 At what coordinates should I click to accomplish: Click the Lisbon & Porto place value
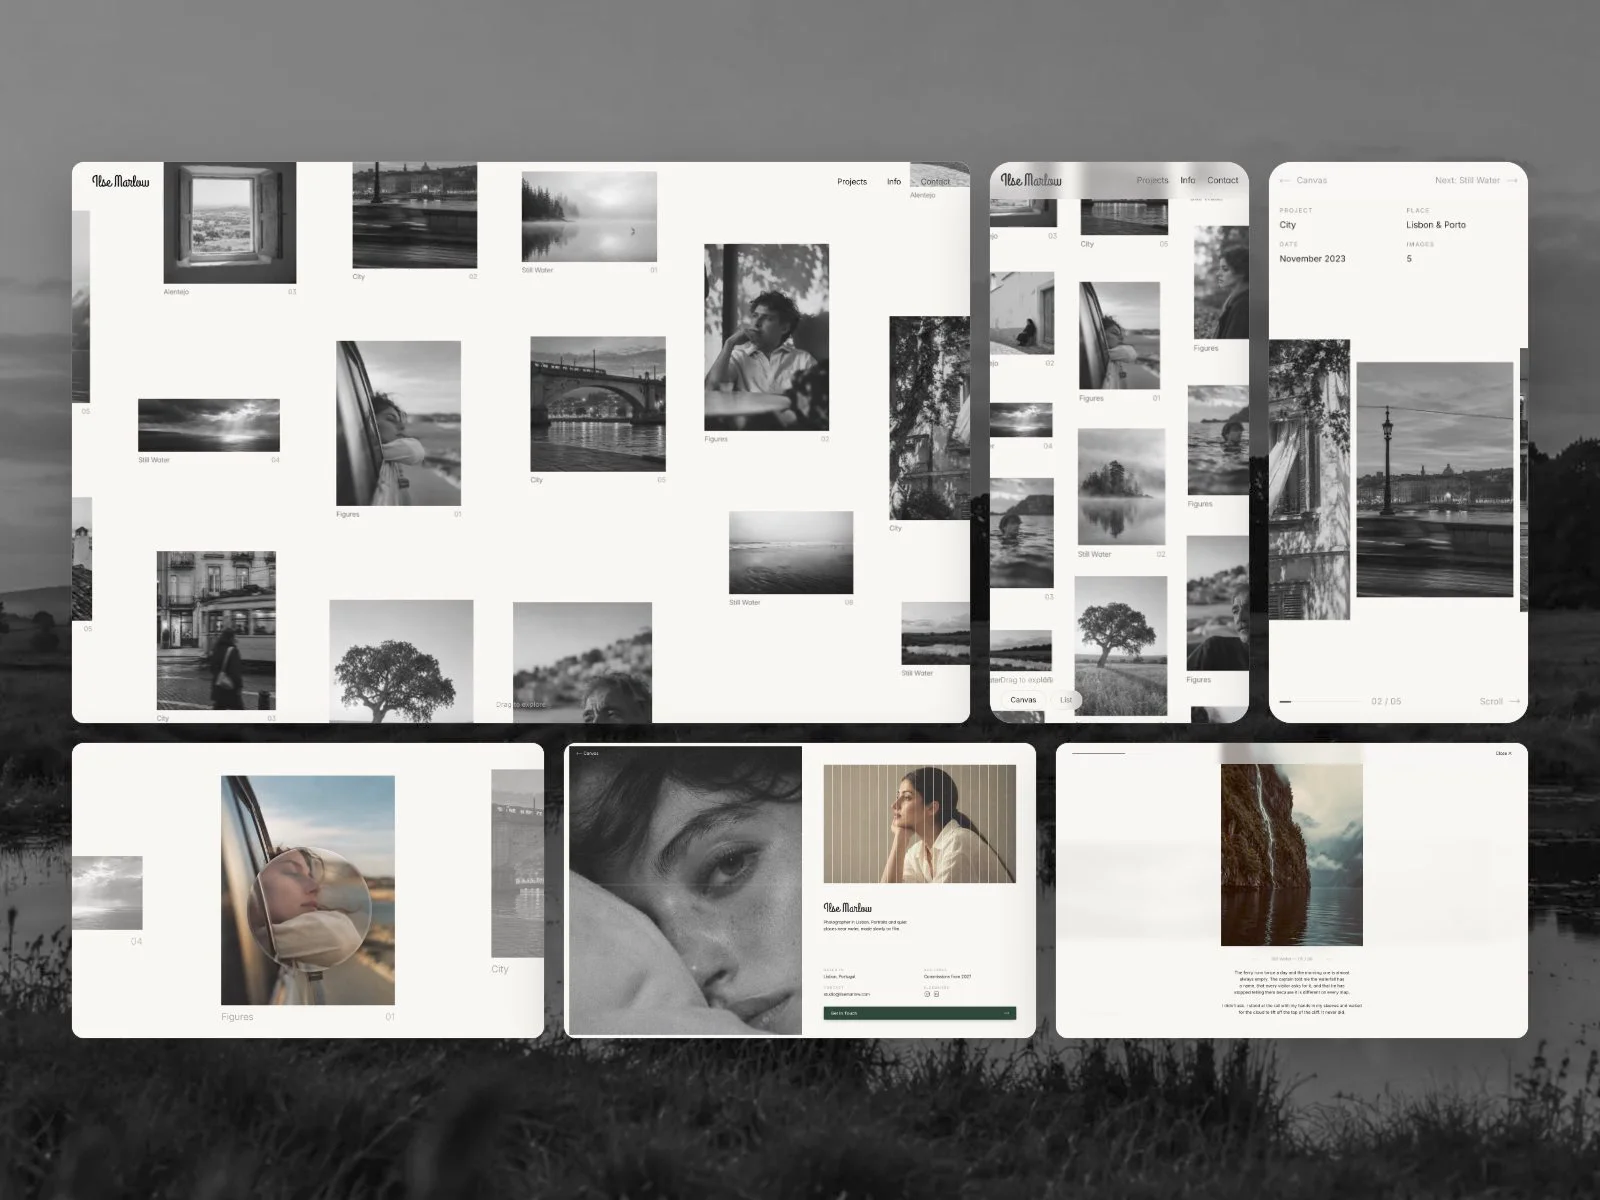coord(1436,225)
